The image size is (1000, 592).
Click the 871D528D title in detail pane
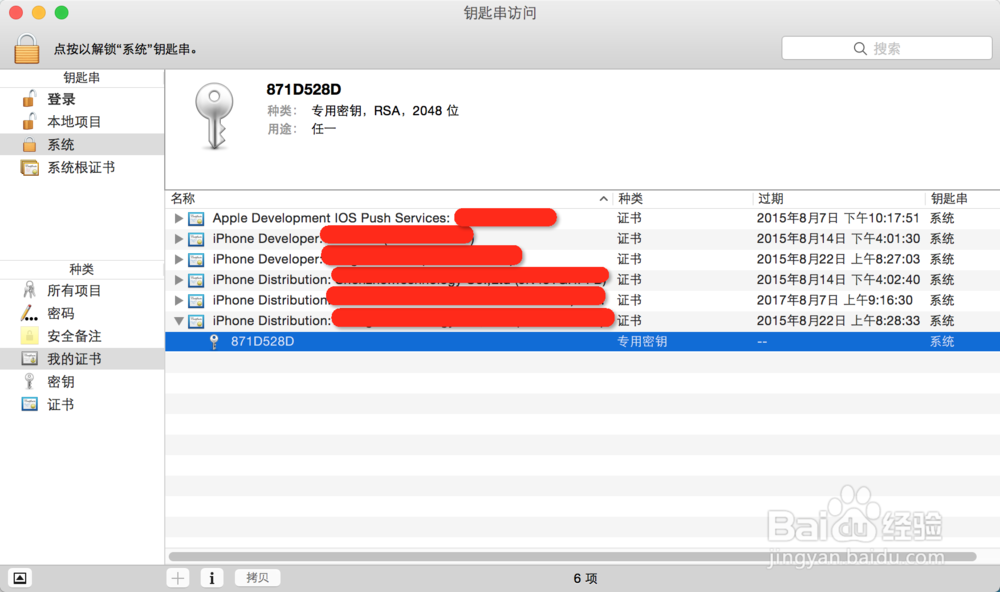tap(304, 89)
